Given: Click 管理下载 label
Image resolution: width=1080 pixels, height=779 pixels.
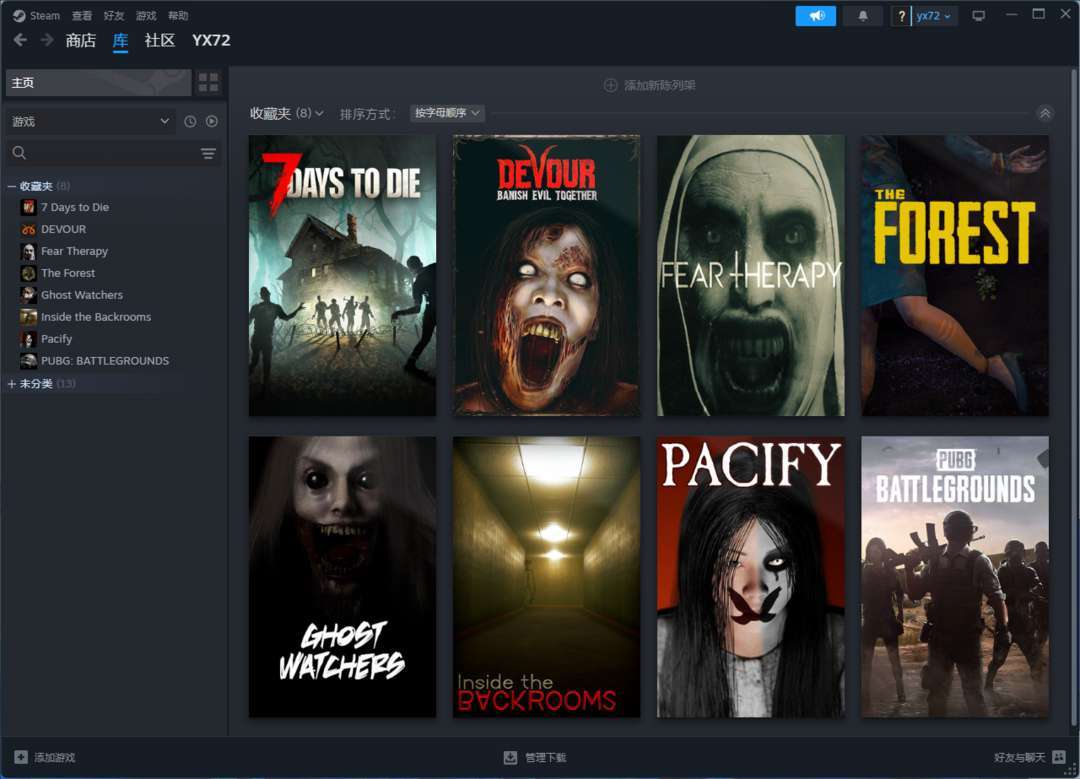Looking at the screenshot, I should pos(546,758).
